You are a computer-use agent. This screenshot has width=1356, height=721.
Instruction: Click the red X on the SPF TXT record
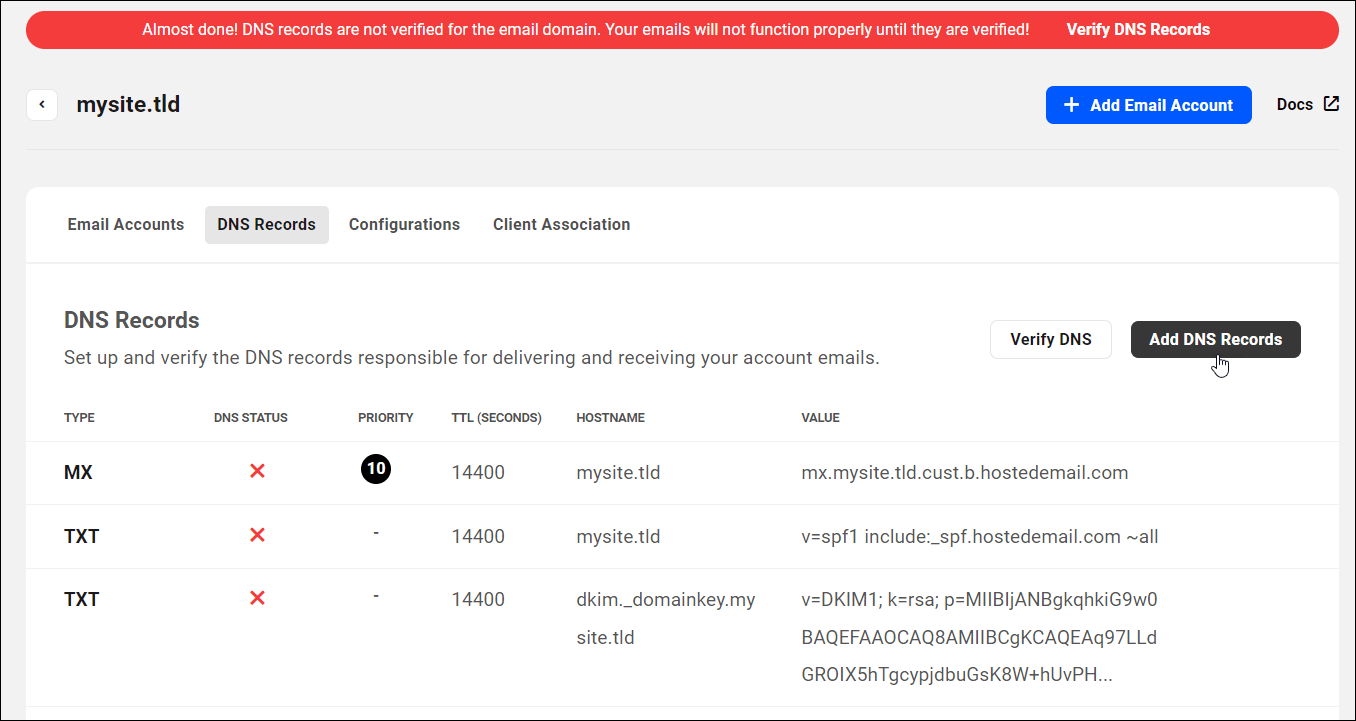point(257,535)
